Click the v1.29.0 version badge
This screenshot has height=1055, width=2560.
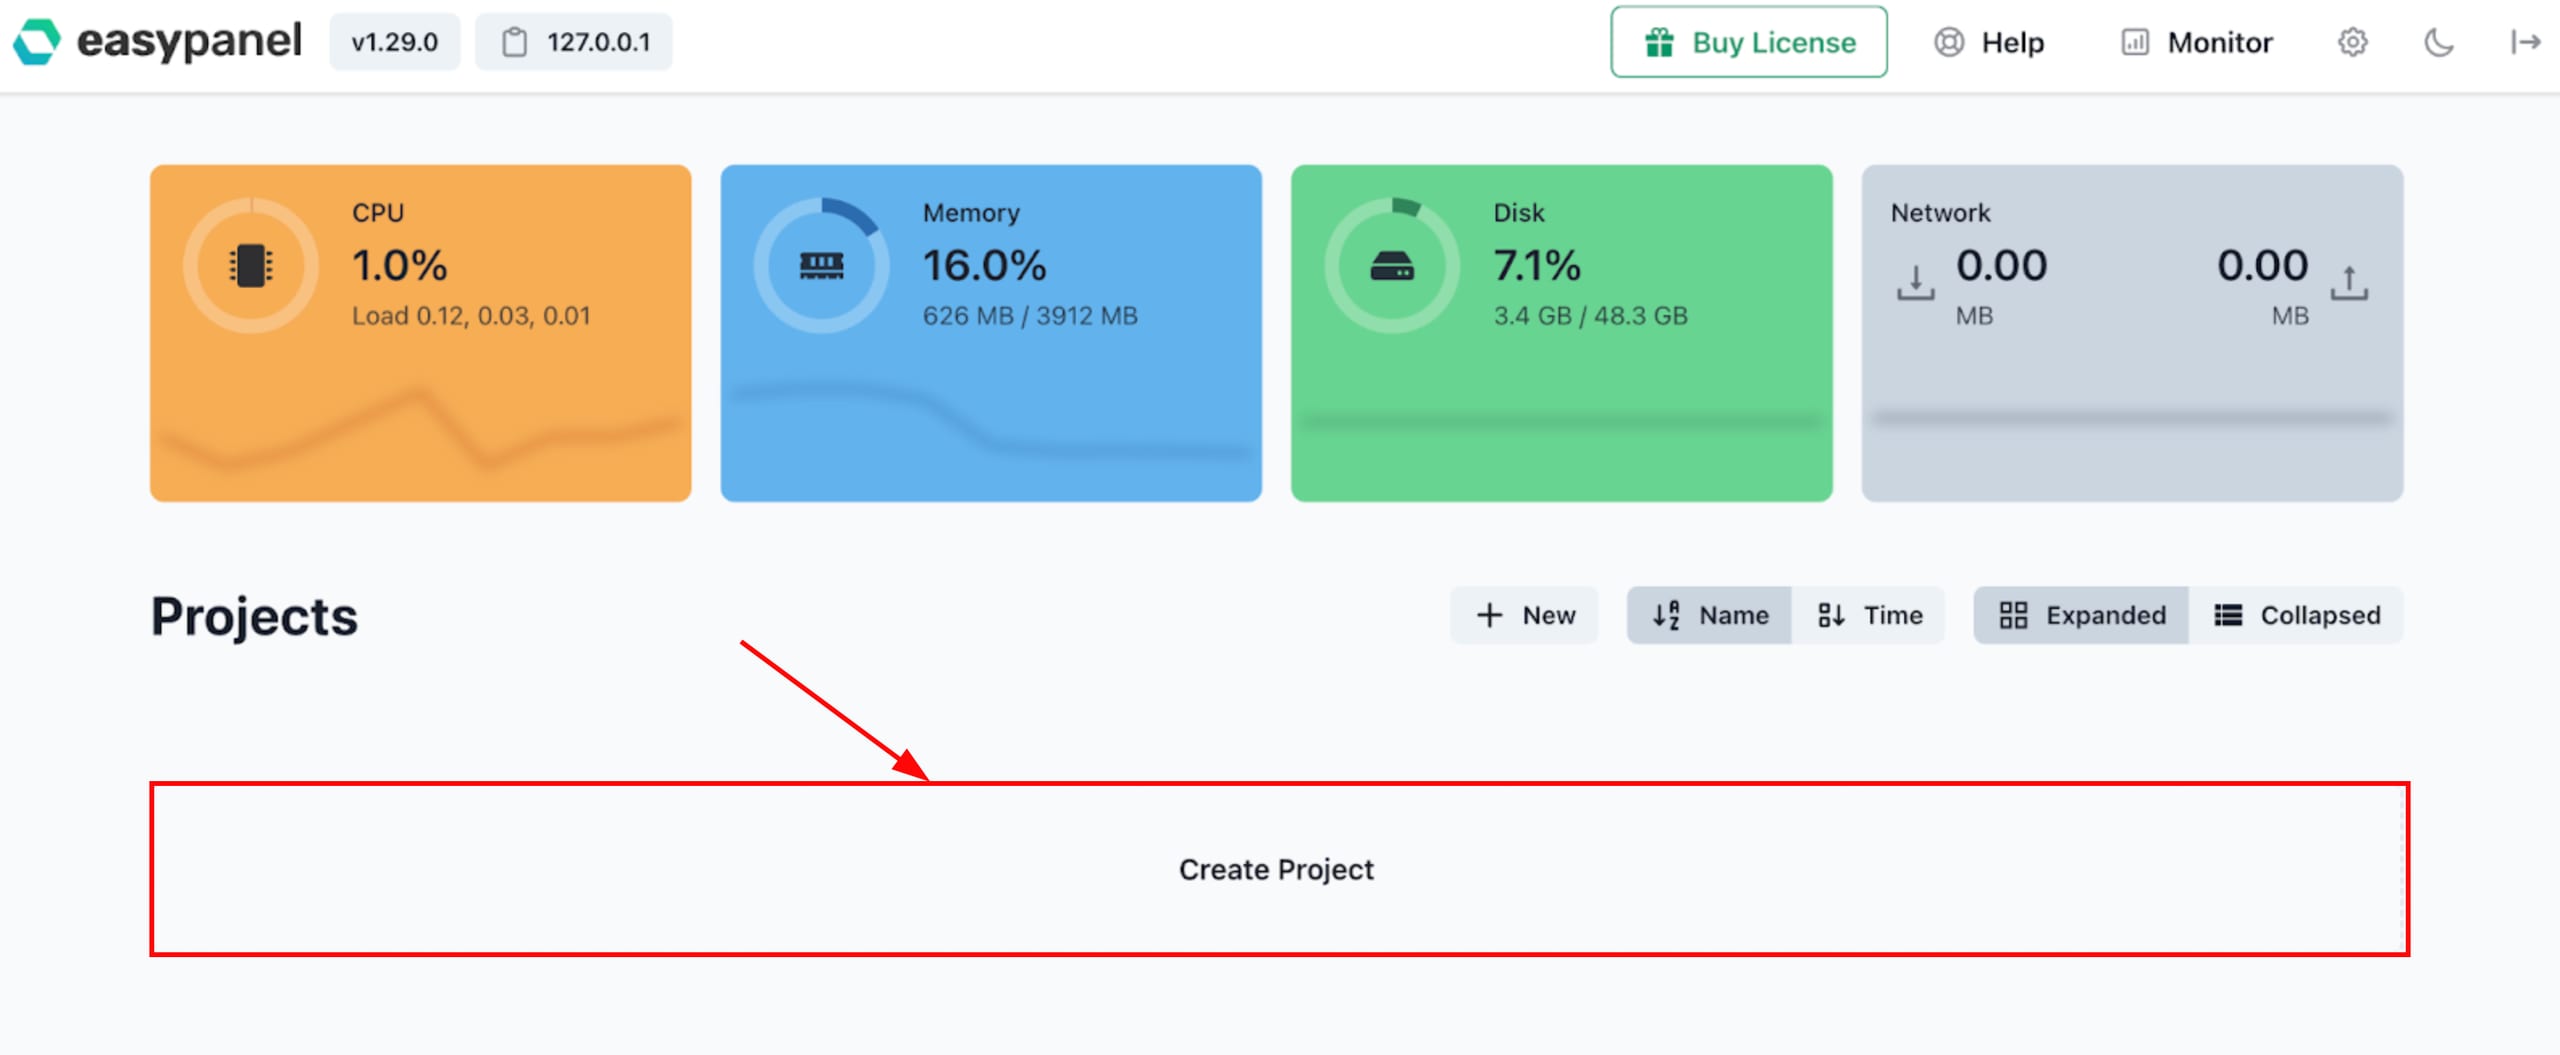click(394, 41)
